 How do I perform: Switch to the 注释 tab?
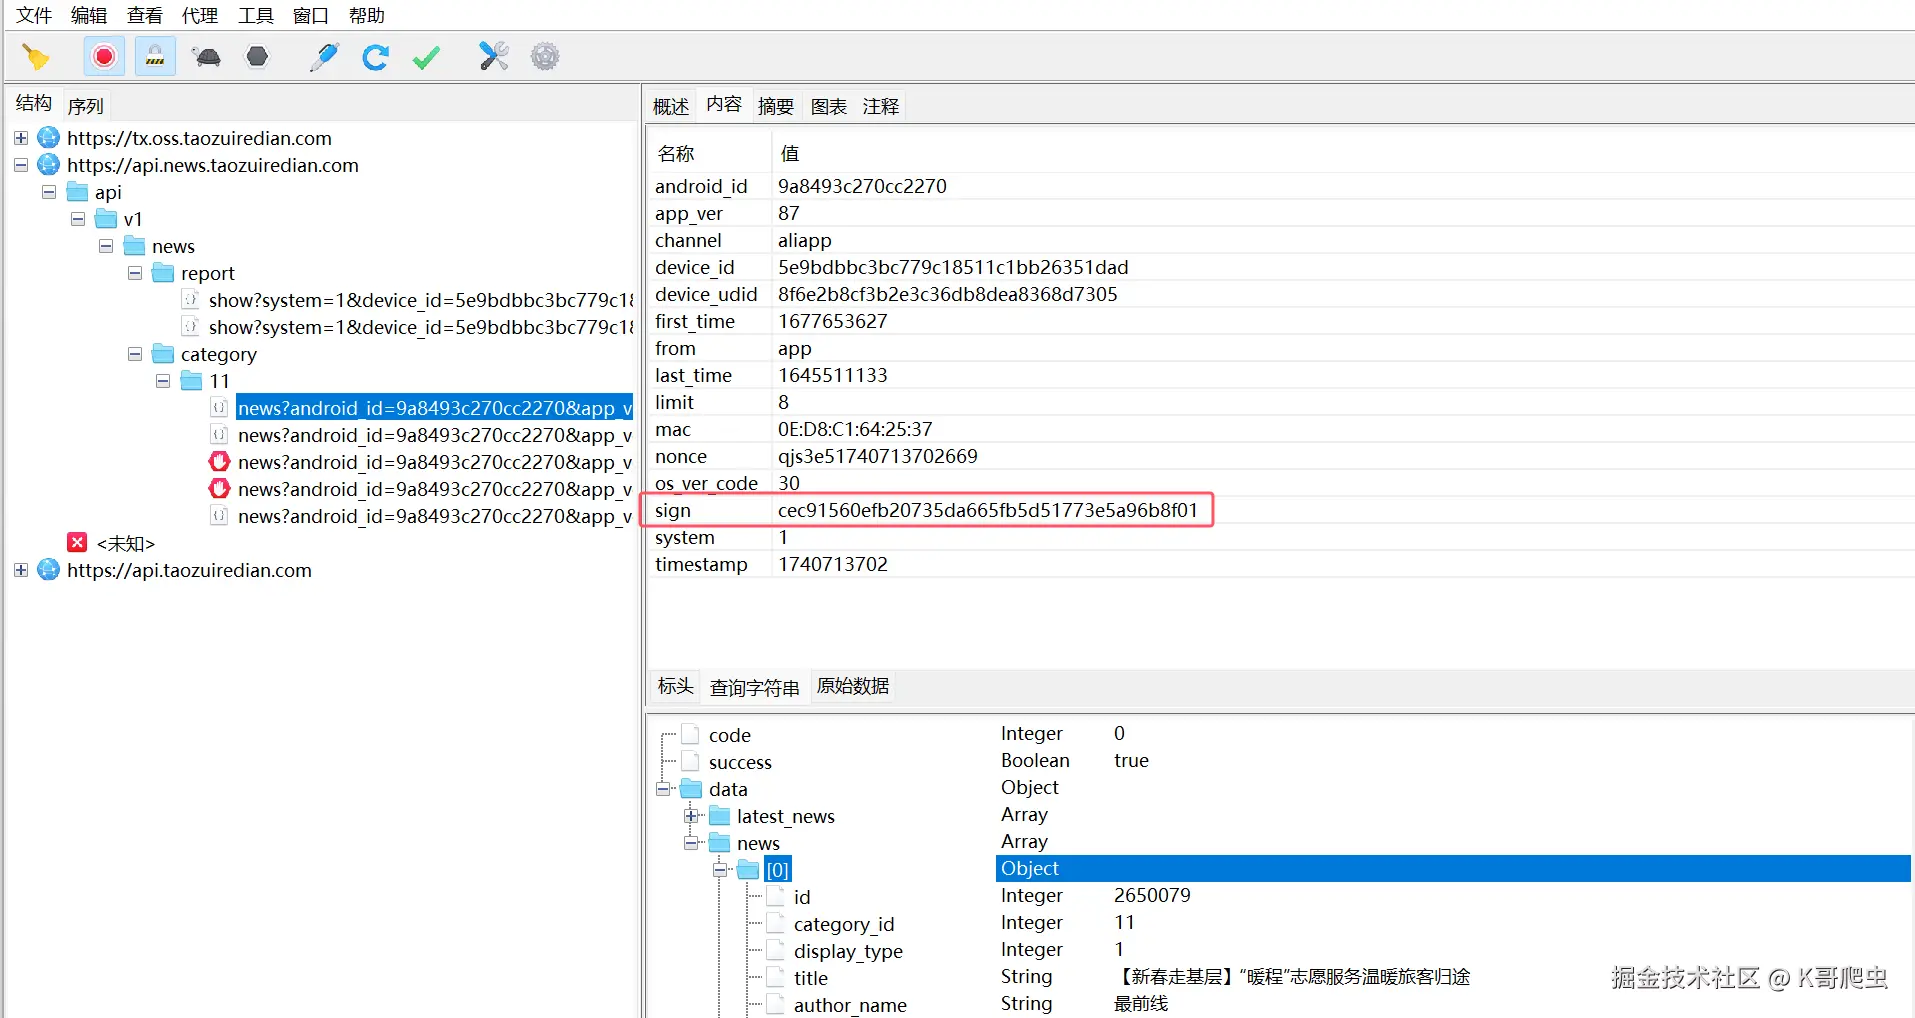click(x=881, y=106)
